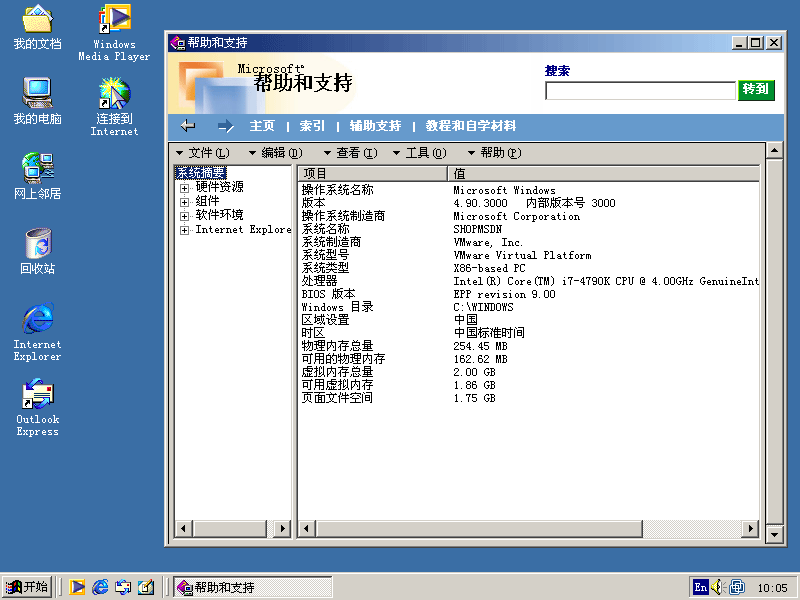Expand the 硬件资源 tree node
800x600 pixels.
(184, 187)
